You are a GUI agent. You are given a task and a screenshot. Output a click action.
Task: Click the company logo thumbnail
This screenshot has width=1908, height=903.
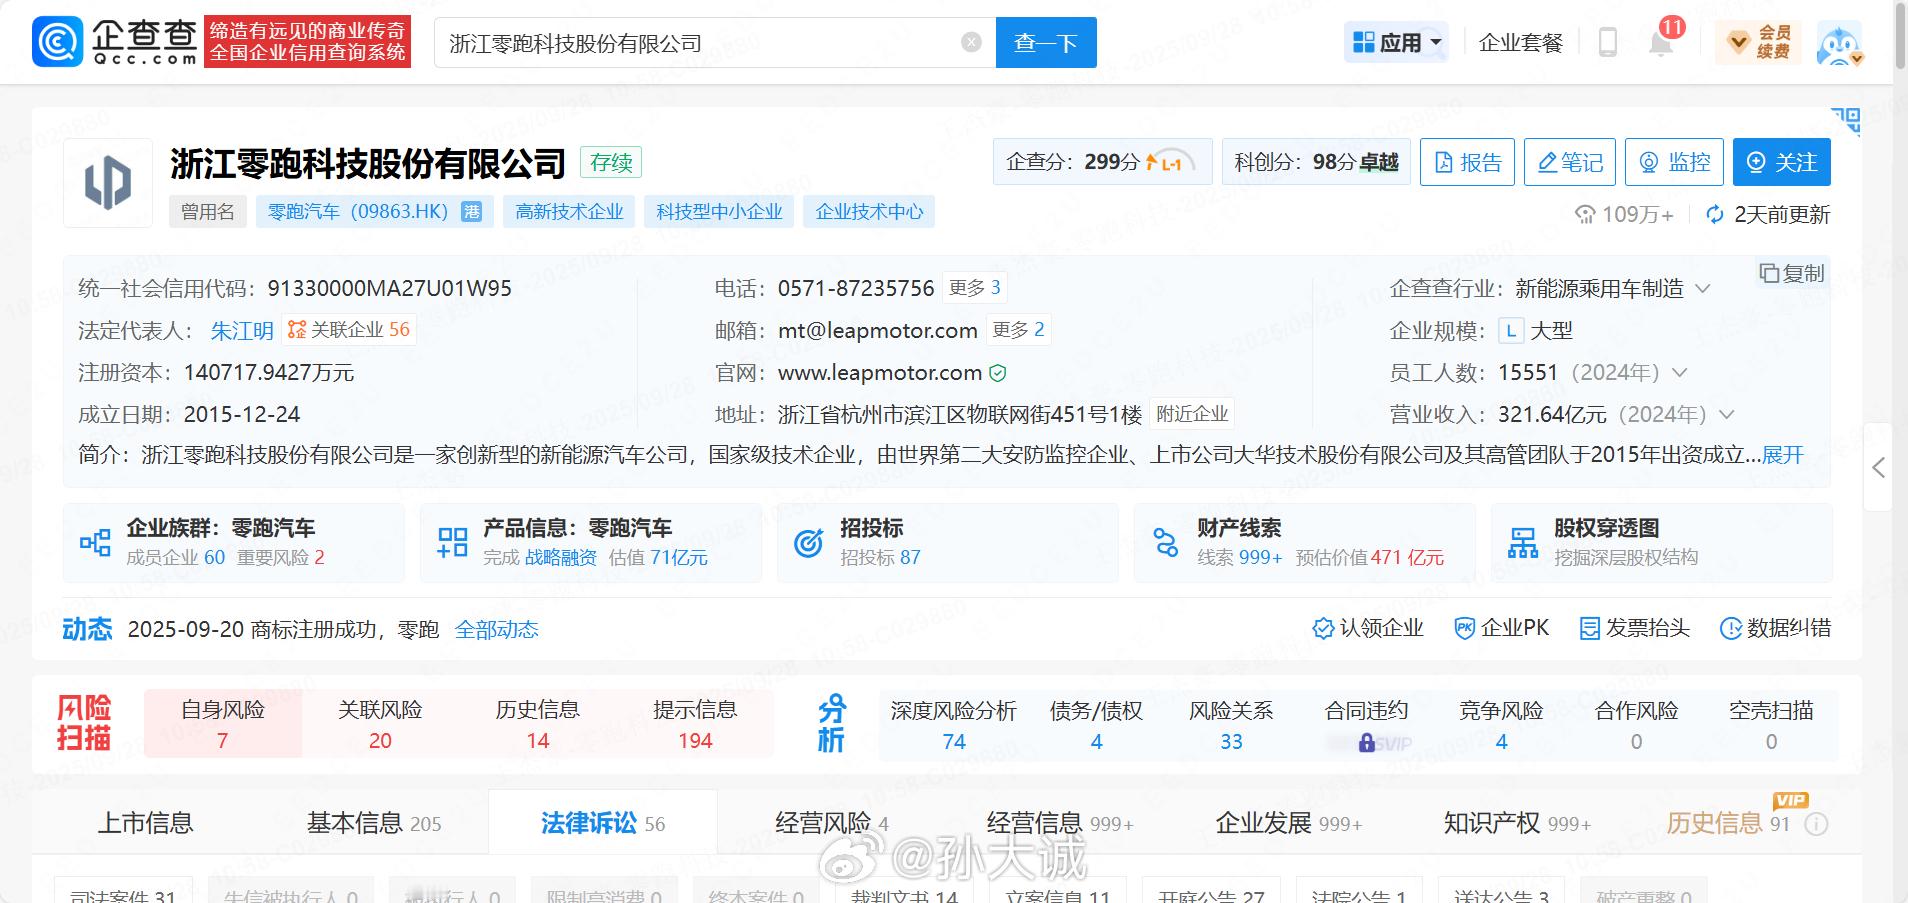click(x=108, y=183)
